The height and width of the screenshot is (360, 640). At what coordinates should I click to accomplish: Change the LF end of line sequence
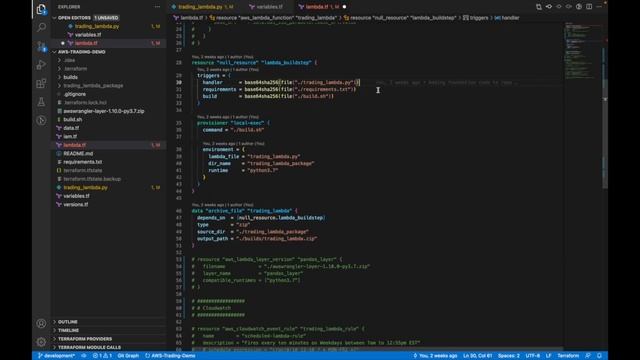(549, 356)
